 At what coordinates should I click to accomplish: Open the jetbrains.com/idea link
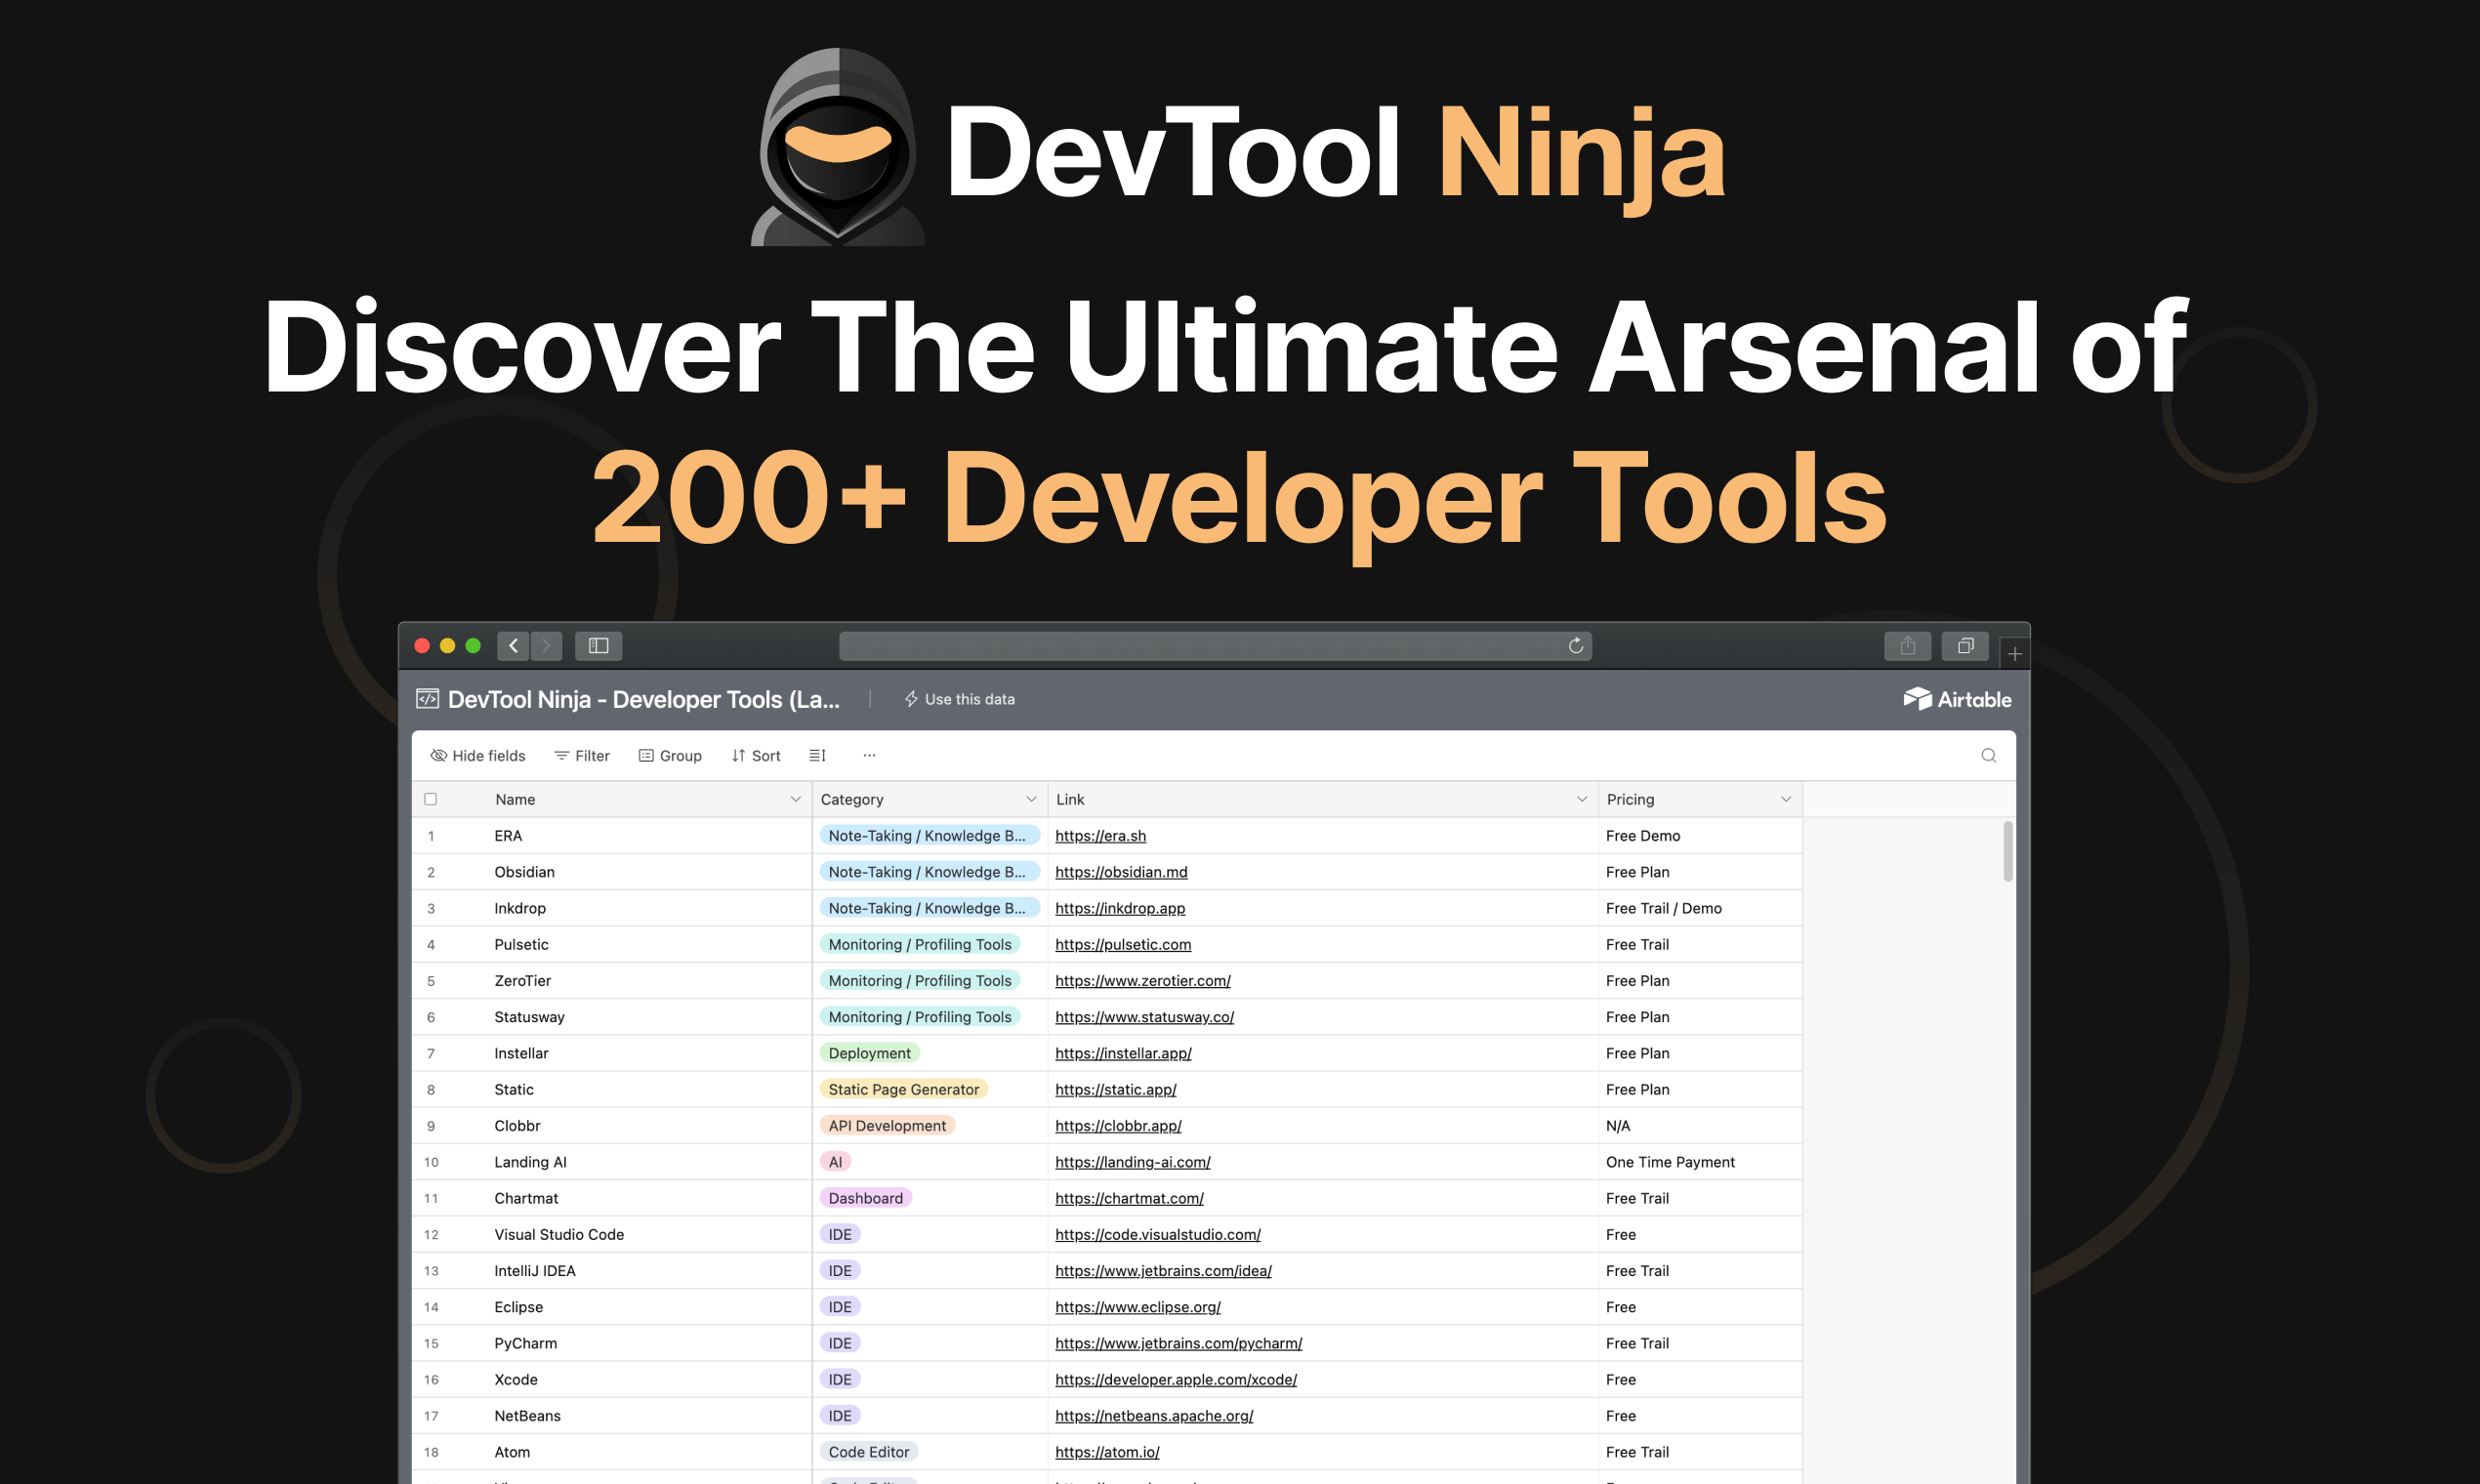point(1163,1270)
